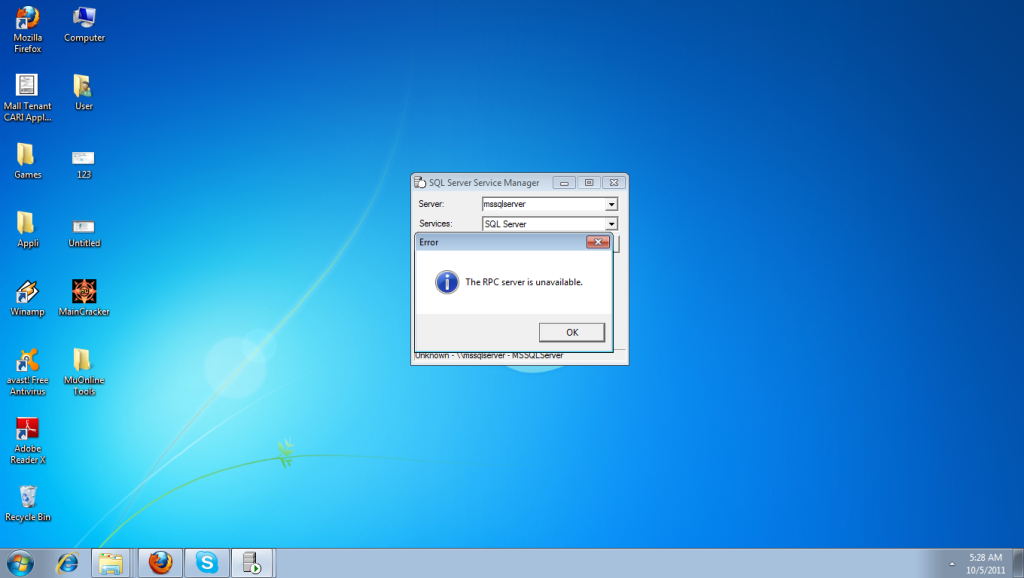The width and height of the screenshot is (1024, 578).
Task: Close the Error dialog with X
Action: 598,242
